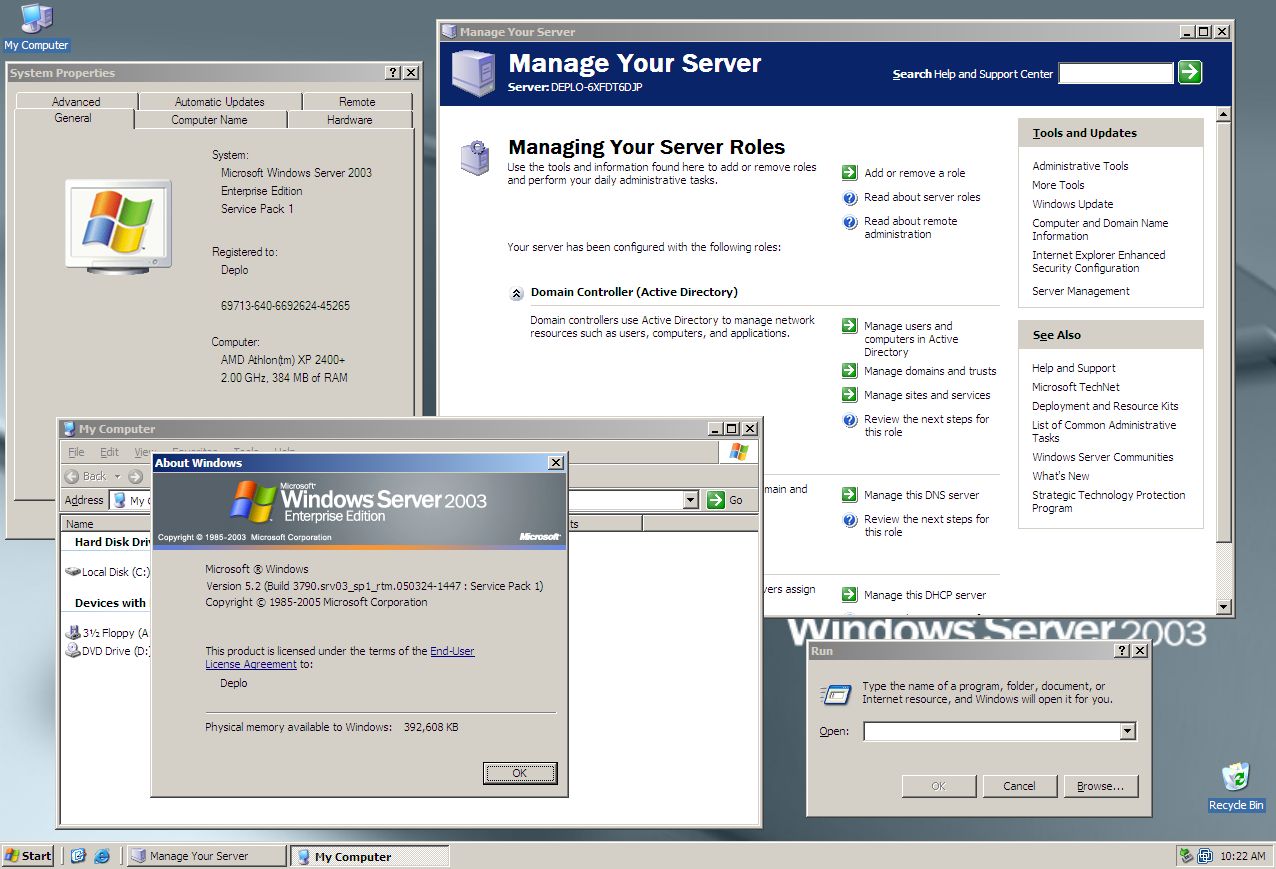Open Edit menu in My Computer window
This screenshot has height=869, width=1276.
(x=109, y=452)
